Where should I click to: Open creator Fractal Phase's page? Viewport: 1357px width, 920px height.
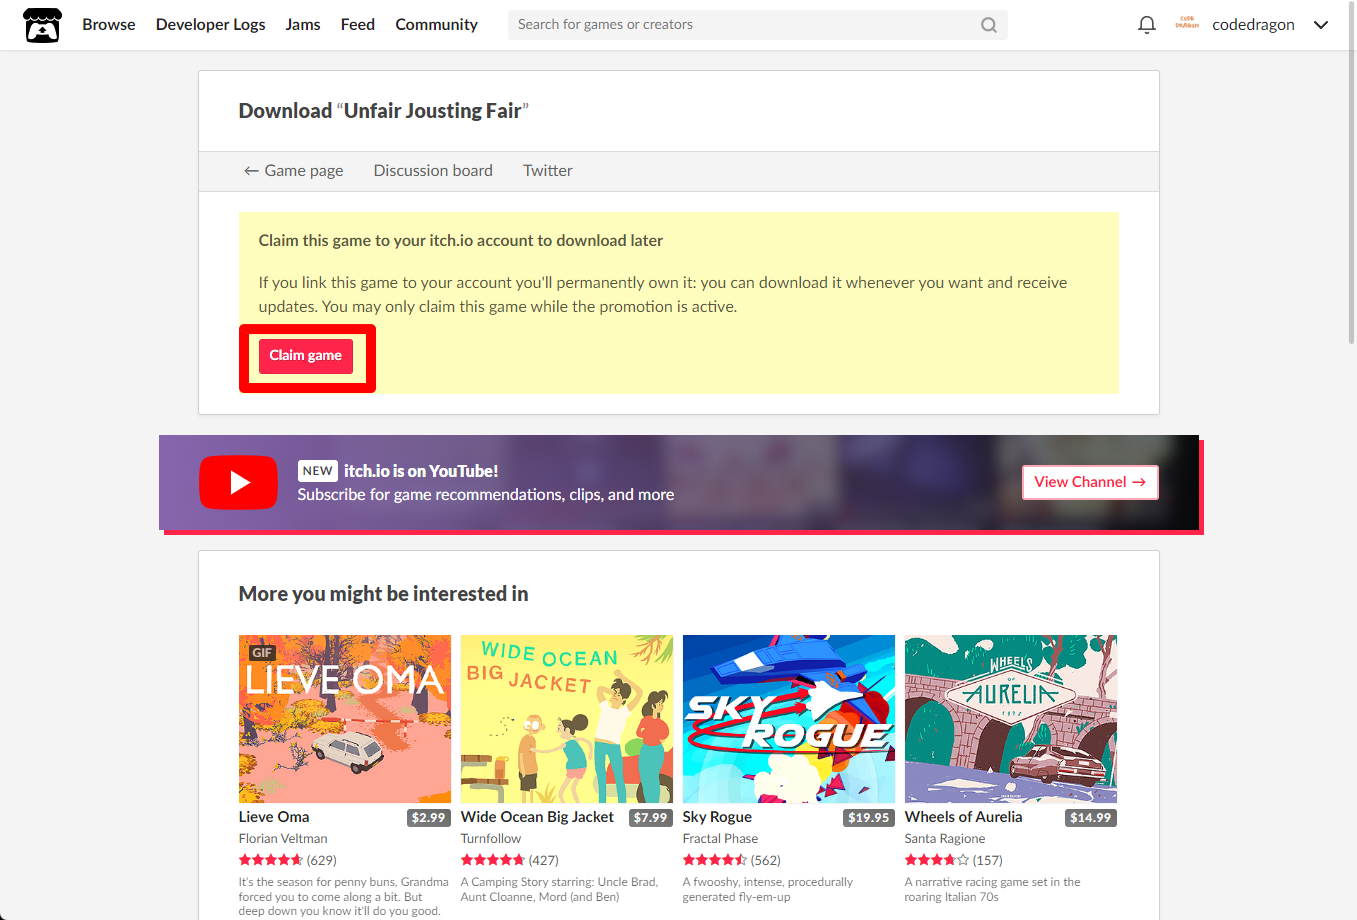tap(720, 839)
